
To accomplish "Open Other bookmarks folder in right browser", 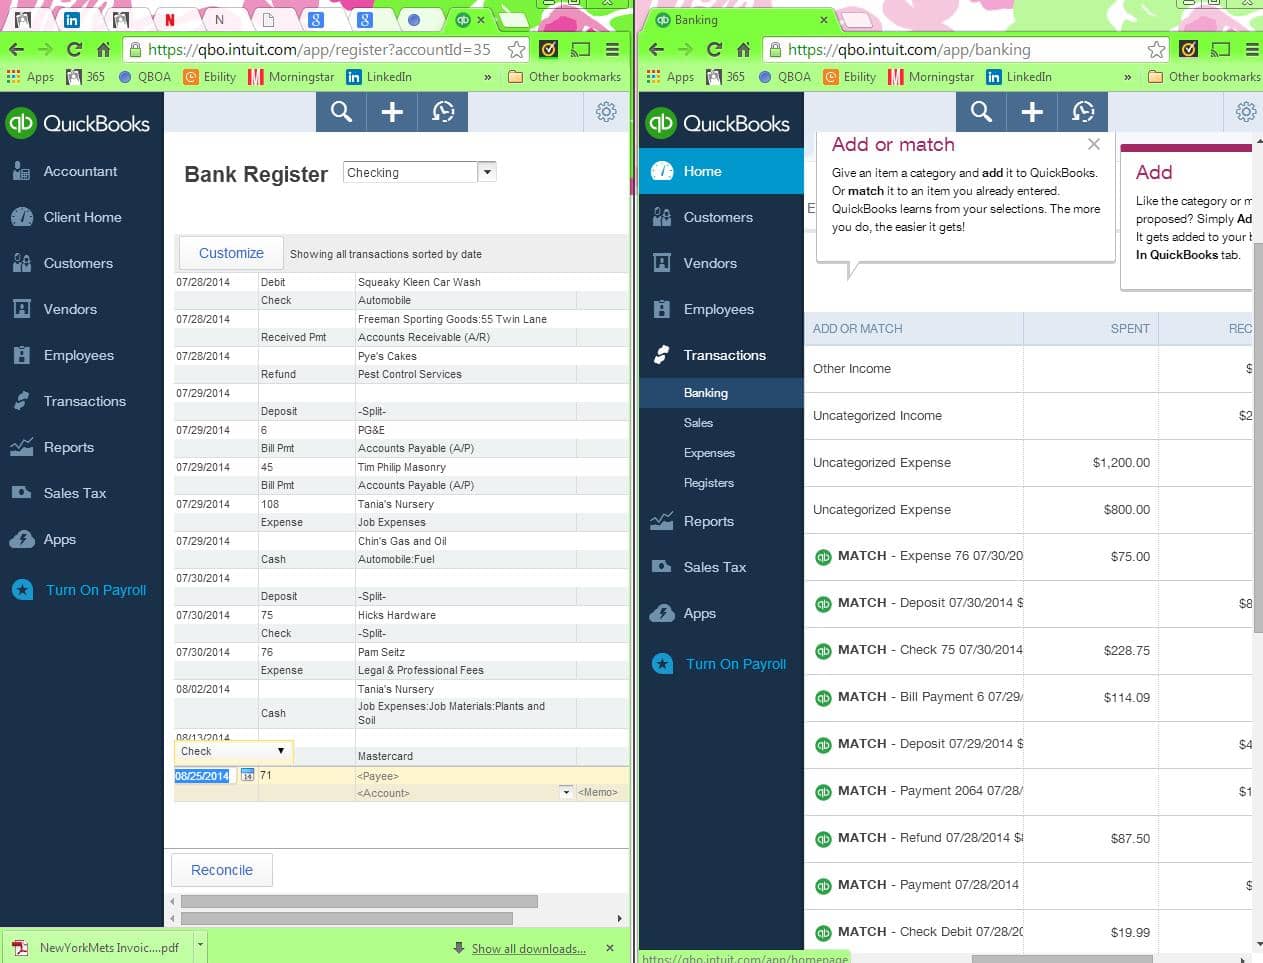I will click(x=1204, y=77).
